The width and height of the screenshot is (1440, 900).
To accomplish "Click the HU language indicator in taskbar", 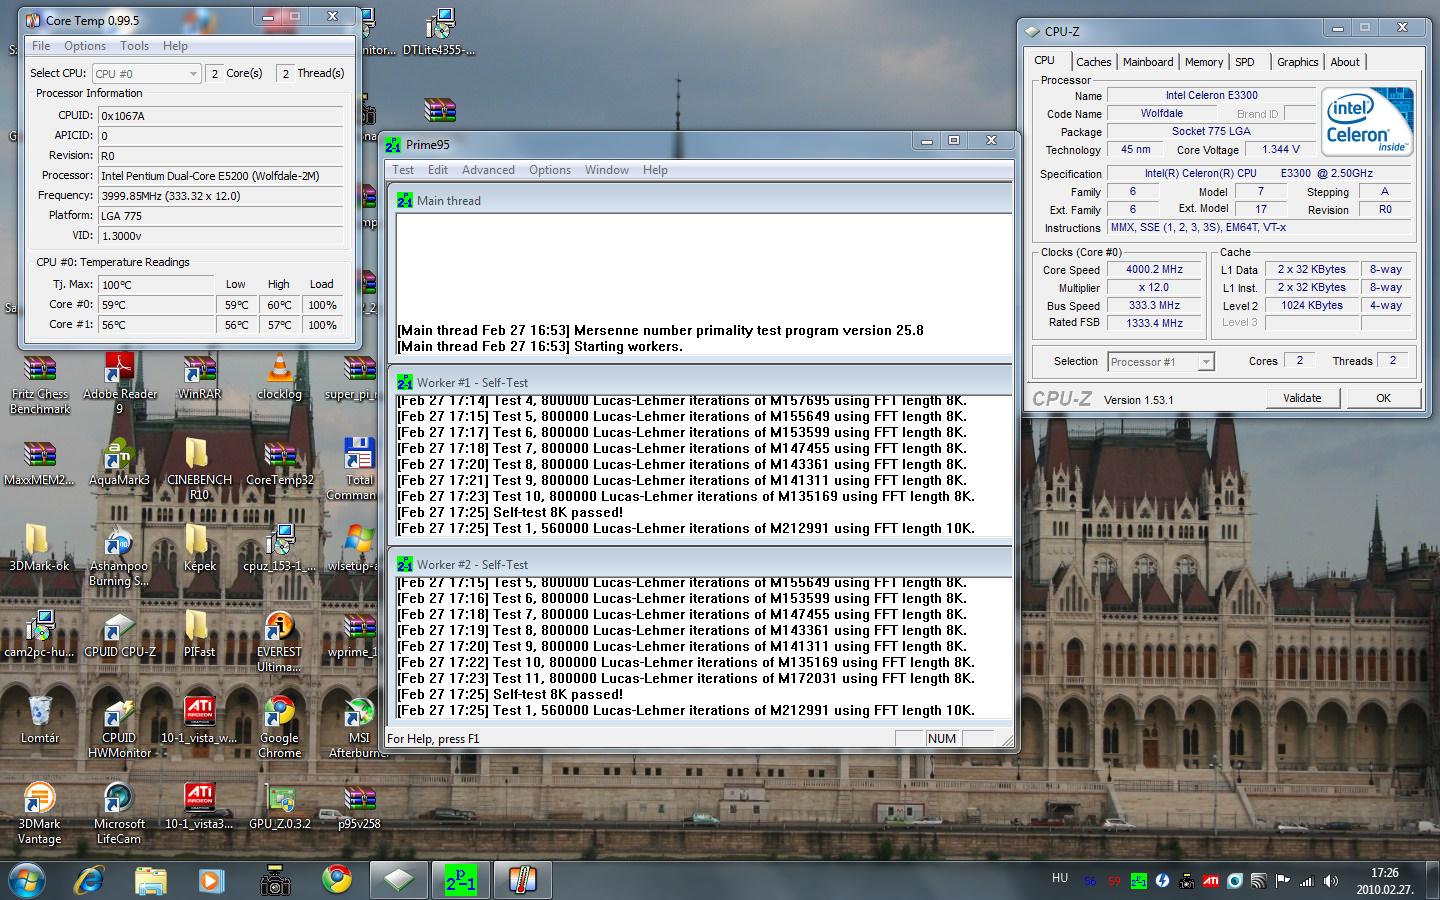I will (1060, 878).
